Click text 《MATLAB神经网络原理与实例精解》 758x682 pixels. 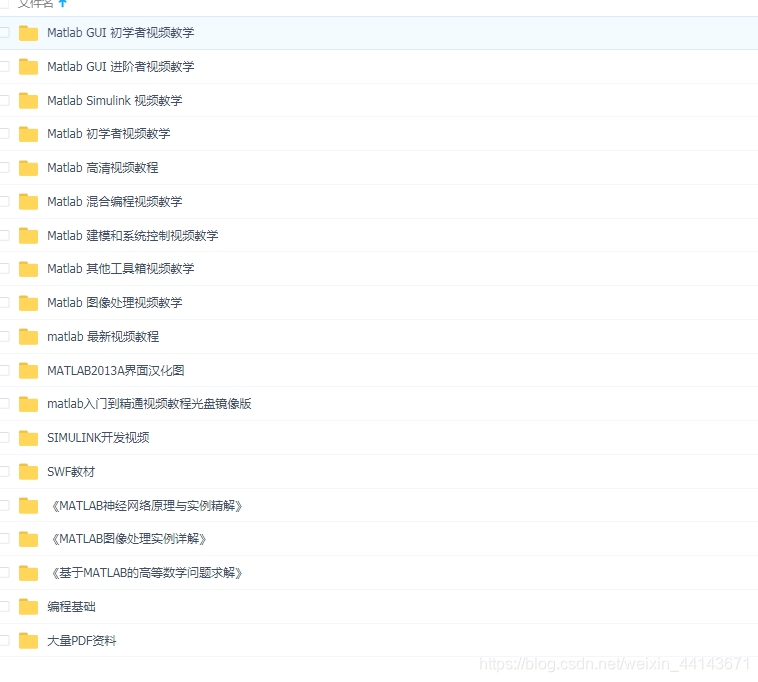[145, 506]
